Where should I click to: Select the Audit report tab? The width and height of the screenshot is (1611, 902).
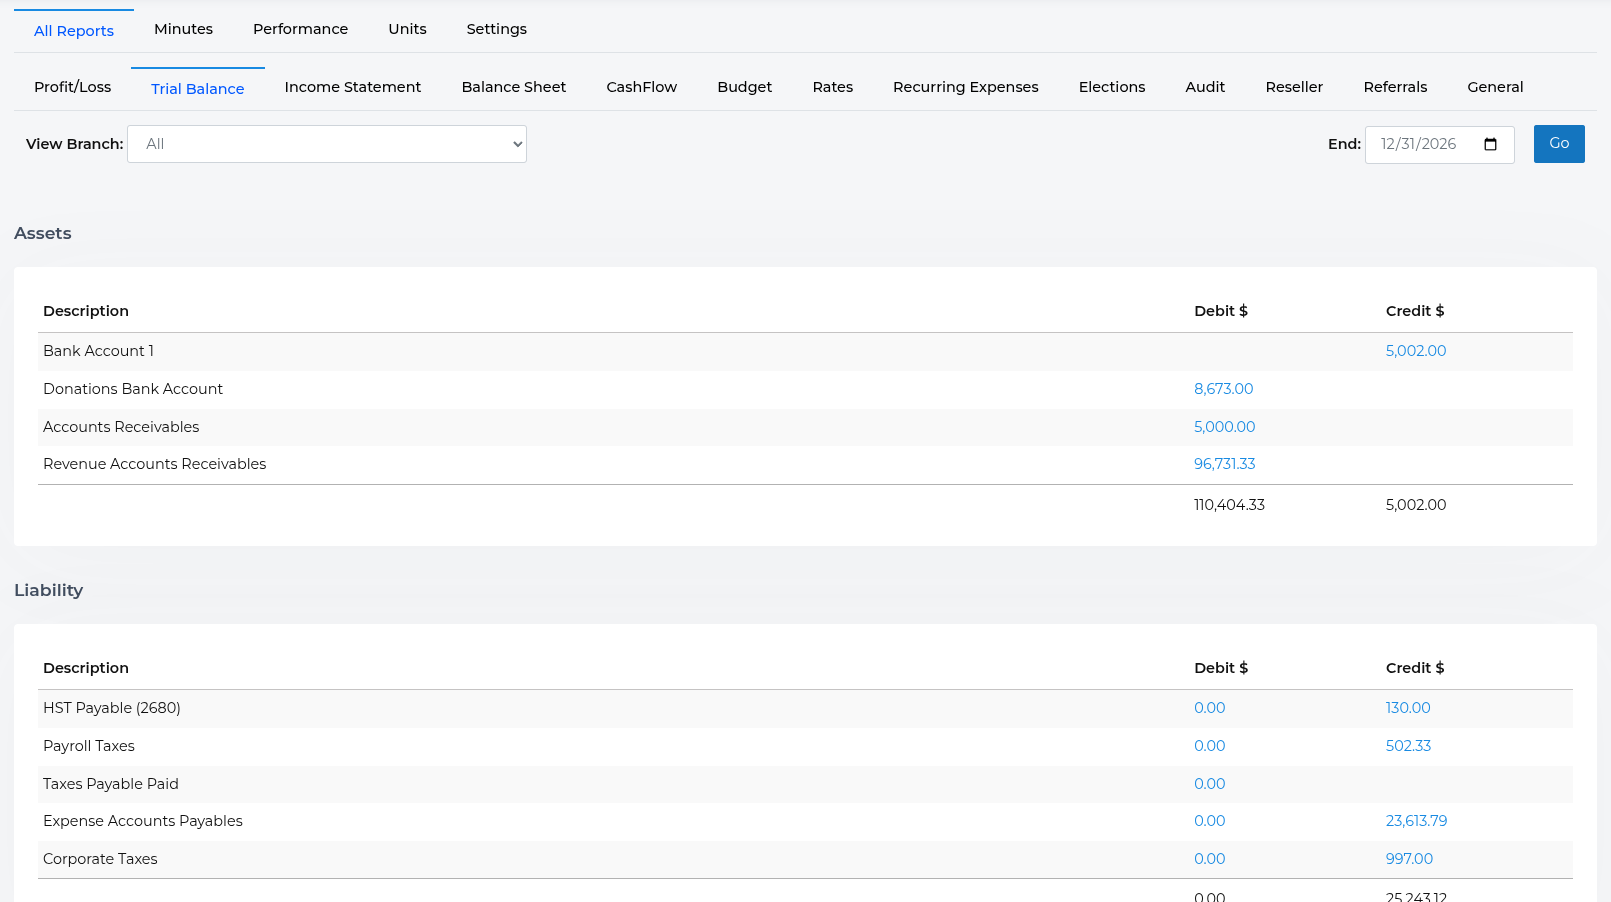pyautogui.click(x=1205, y=87)
